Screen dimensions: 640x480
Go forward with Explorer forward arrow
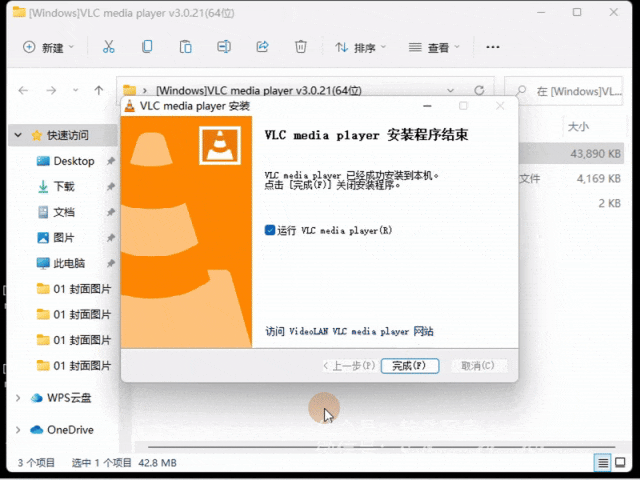pos(51,90)
